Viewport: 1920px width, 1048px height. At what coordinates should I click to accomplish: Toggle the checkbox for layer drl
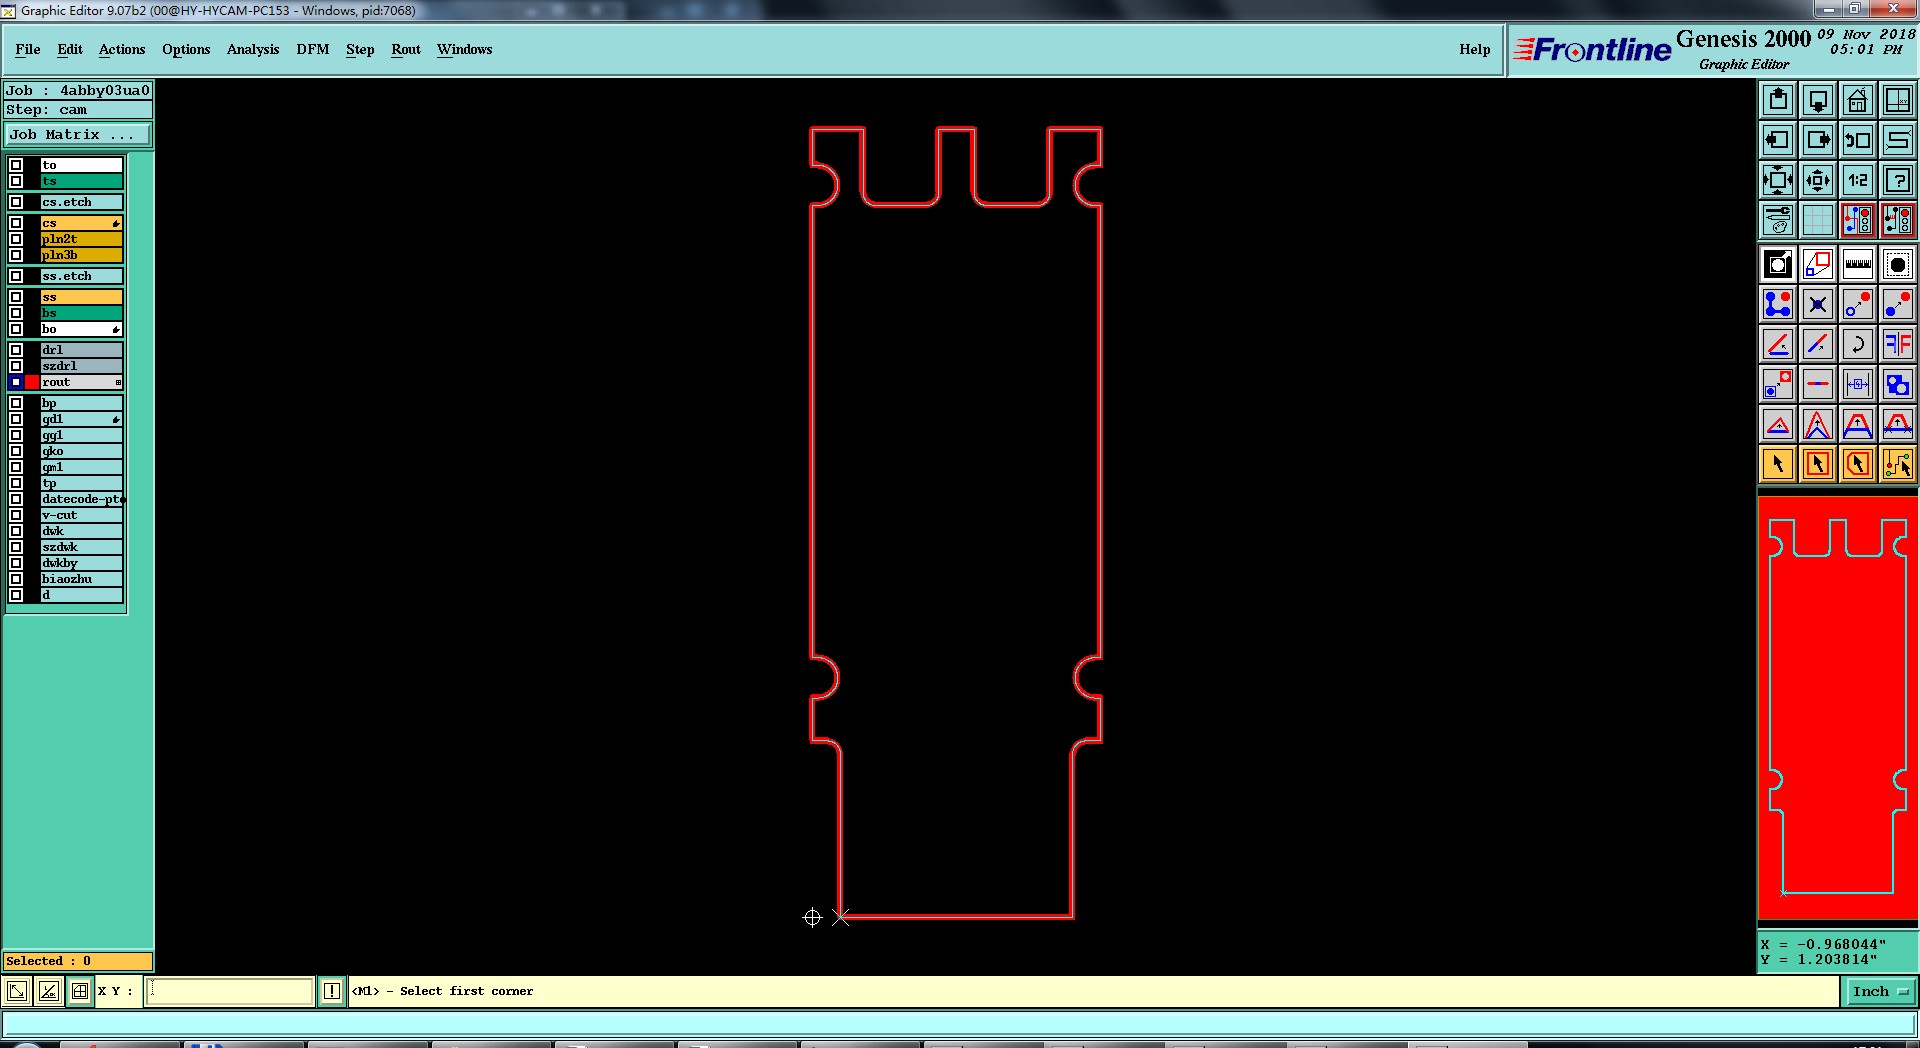point(16,350)
